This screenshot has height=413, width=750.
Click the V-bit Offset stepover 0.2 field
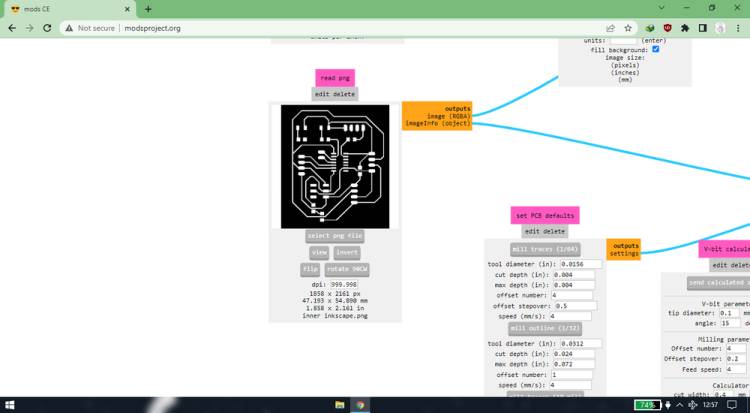(736, 358)
